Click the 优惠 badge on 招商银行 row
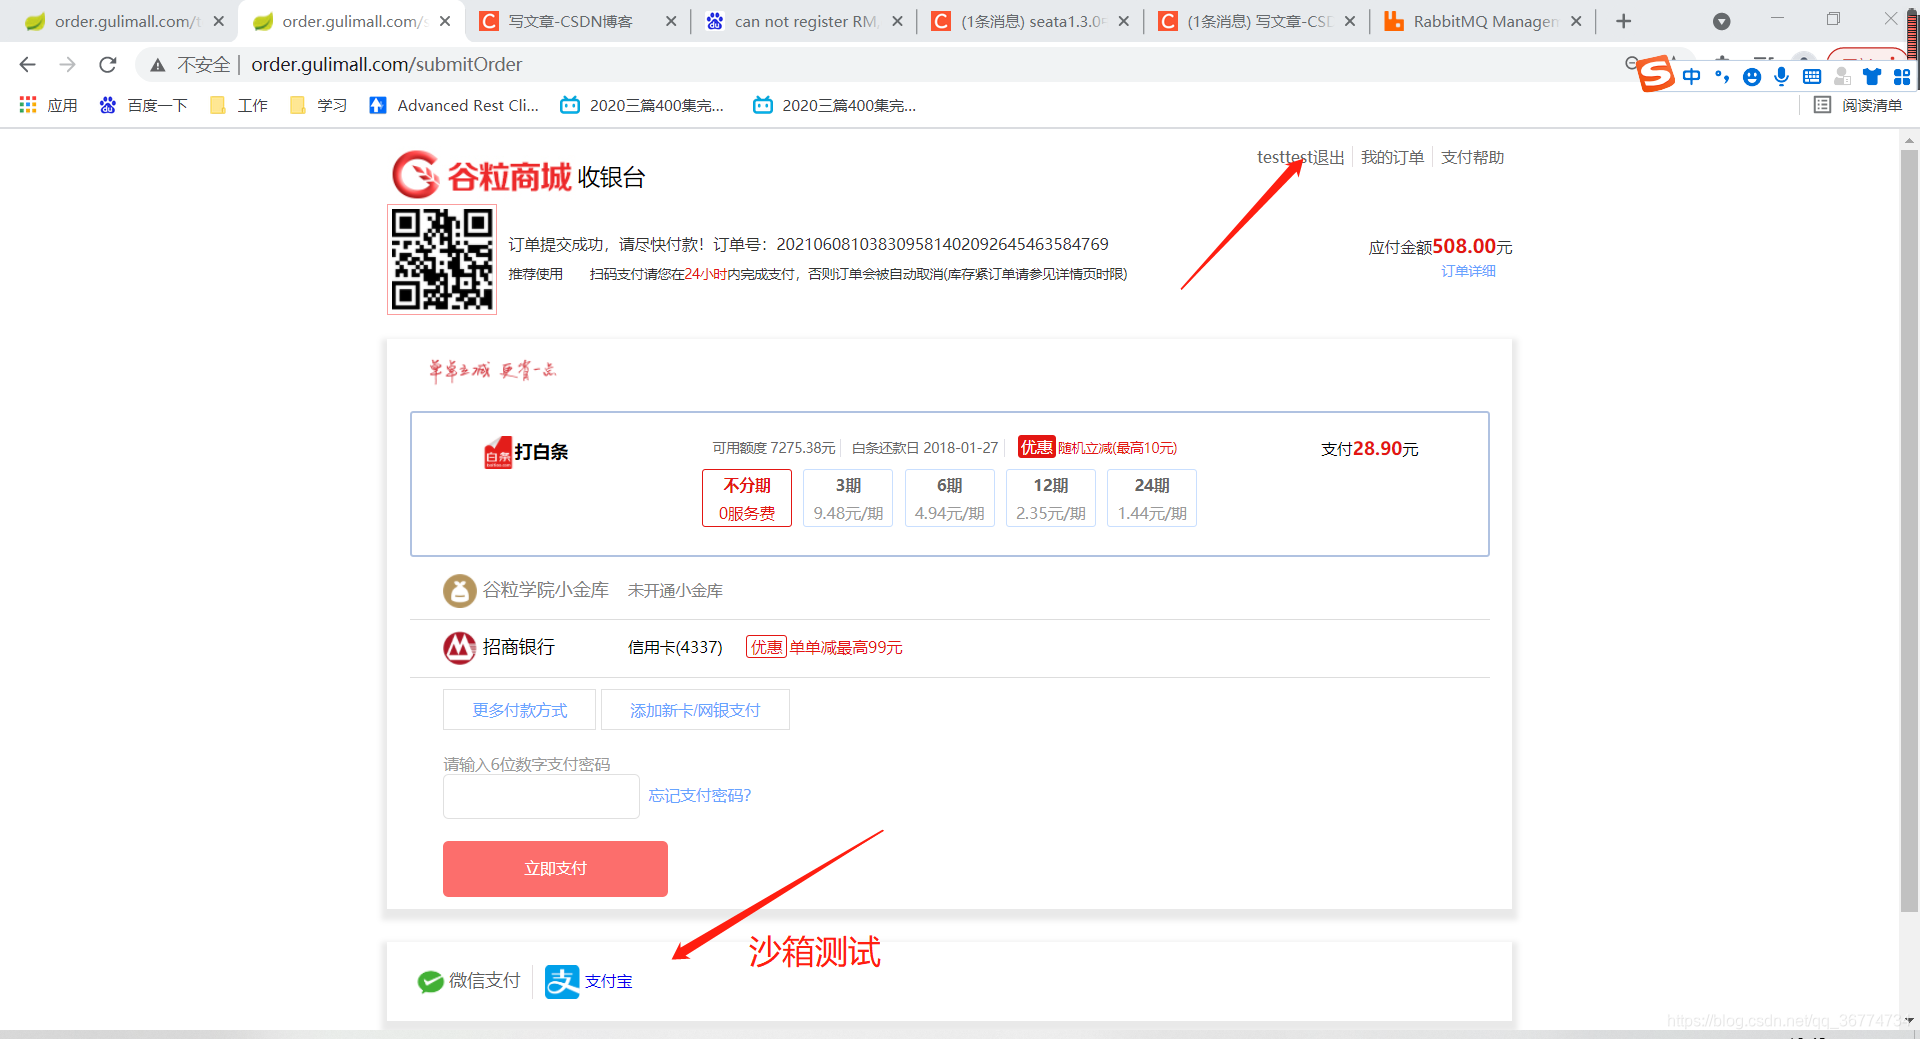Screen dimensions: 1920x1039 (x=766, y=647)
